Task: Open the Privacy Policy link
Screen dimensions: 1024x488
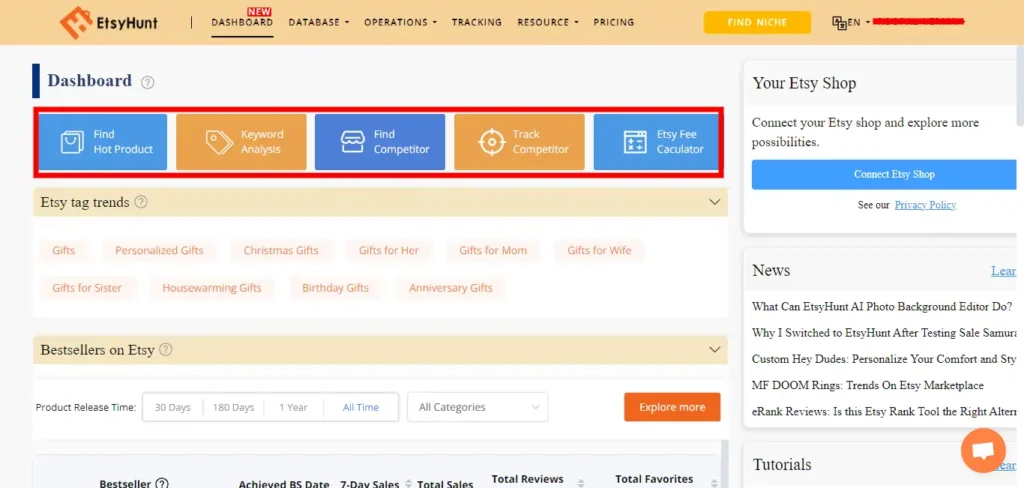Action: [925, 204]
